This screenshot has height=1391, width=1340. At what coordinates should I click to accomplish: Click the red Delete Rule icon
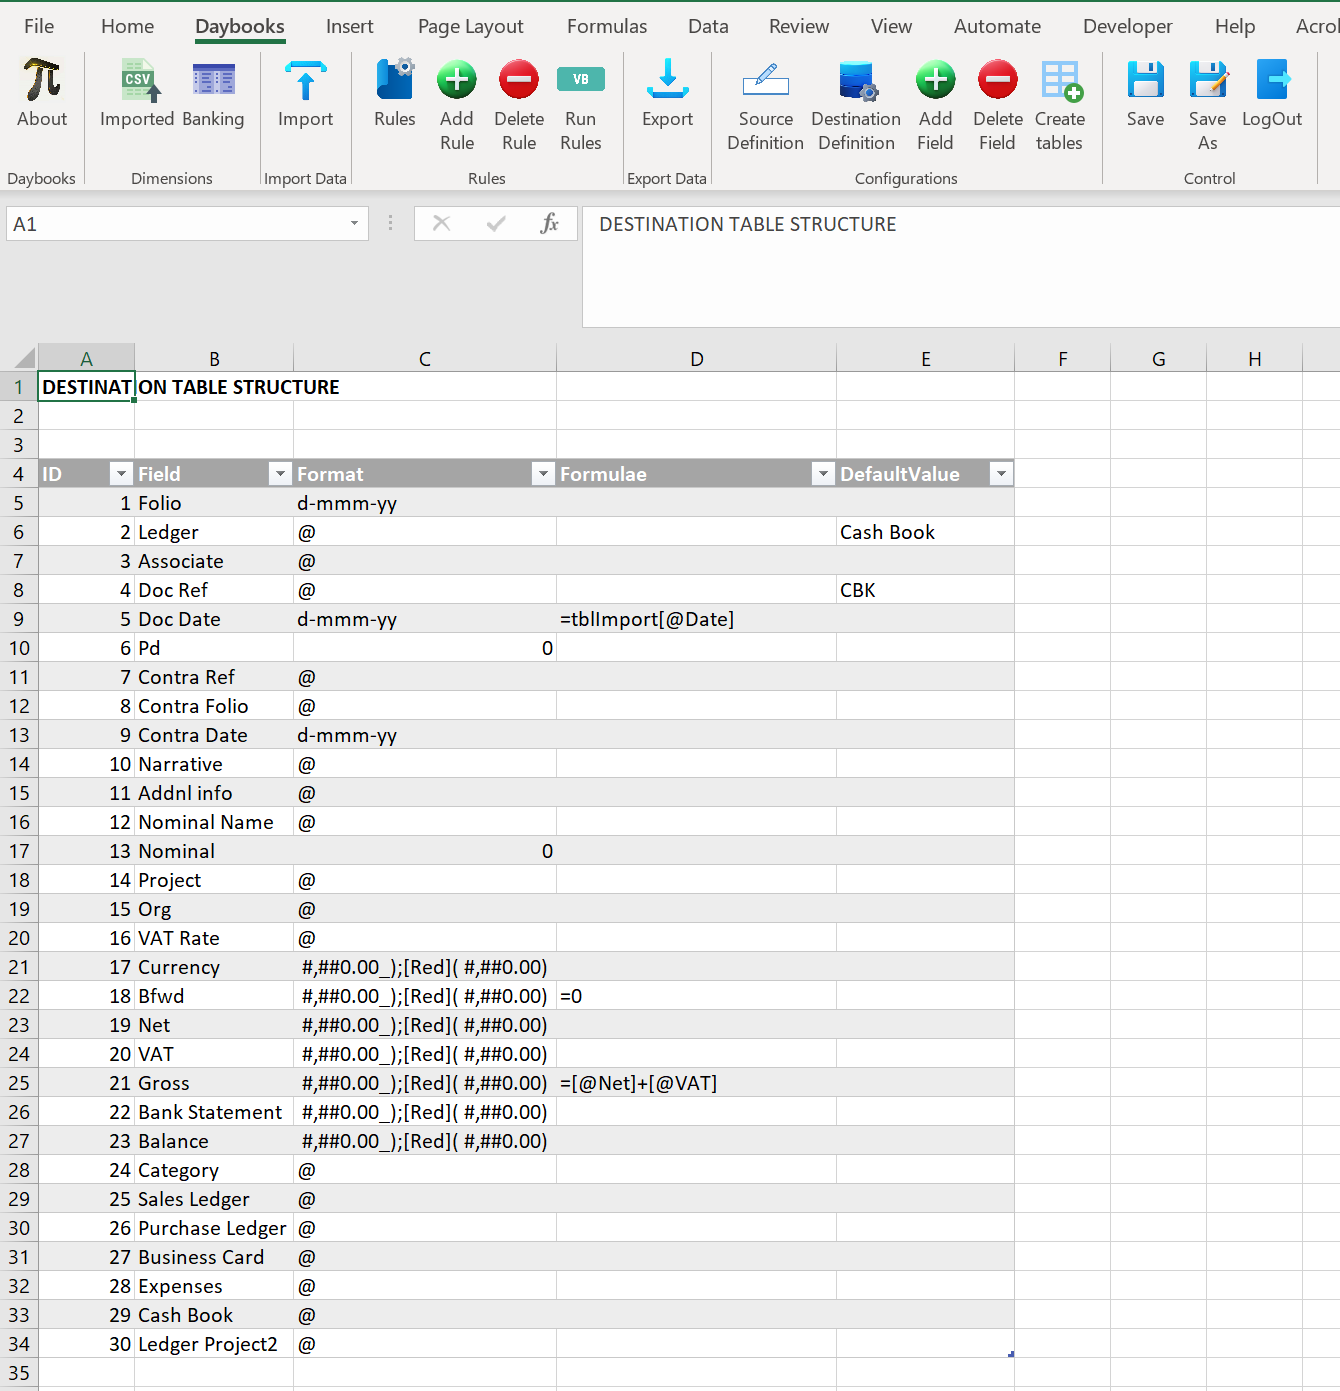(519, 80)
